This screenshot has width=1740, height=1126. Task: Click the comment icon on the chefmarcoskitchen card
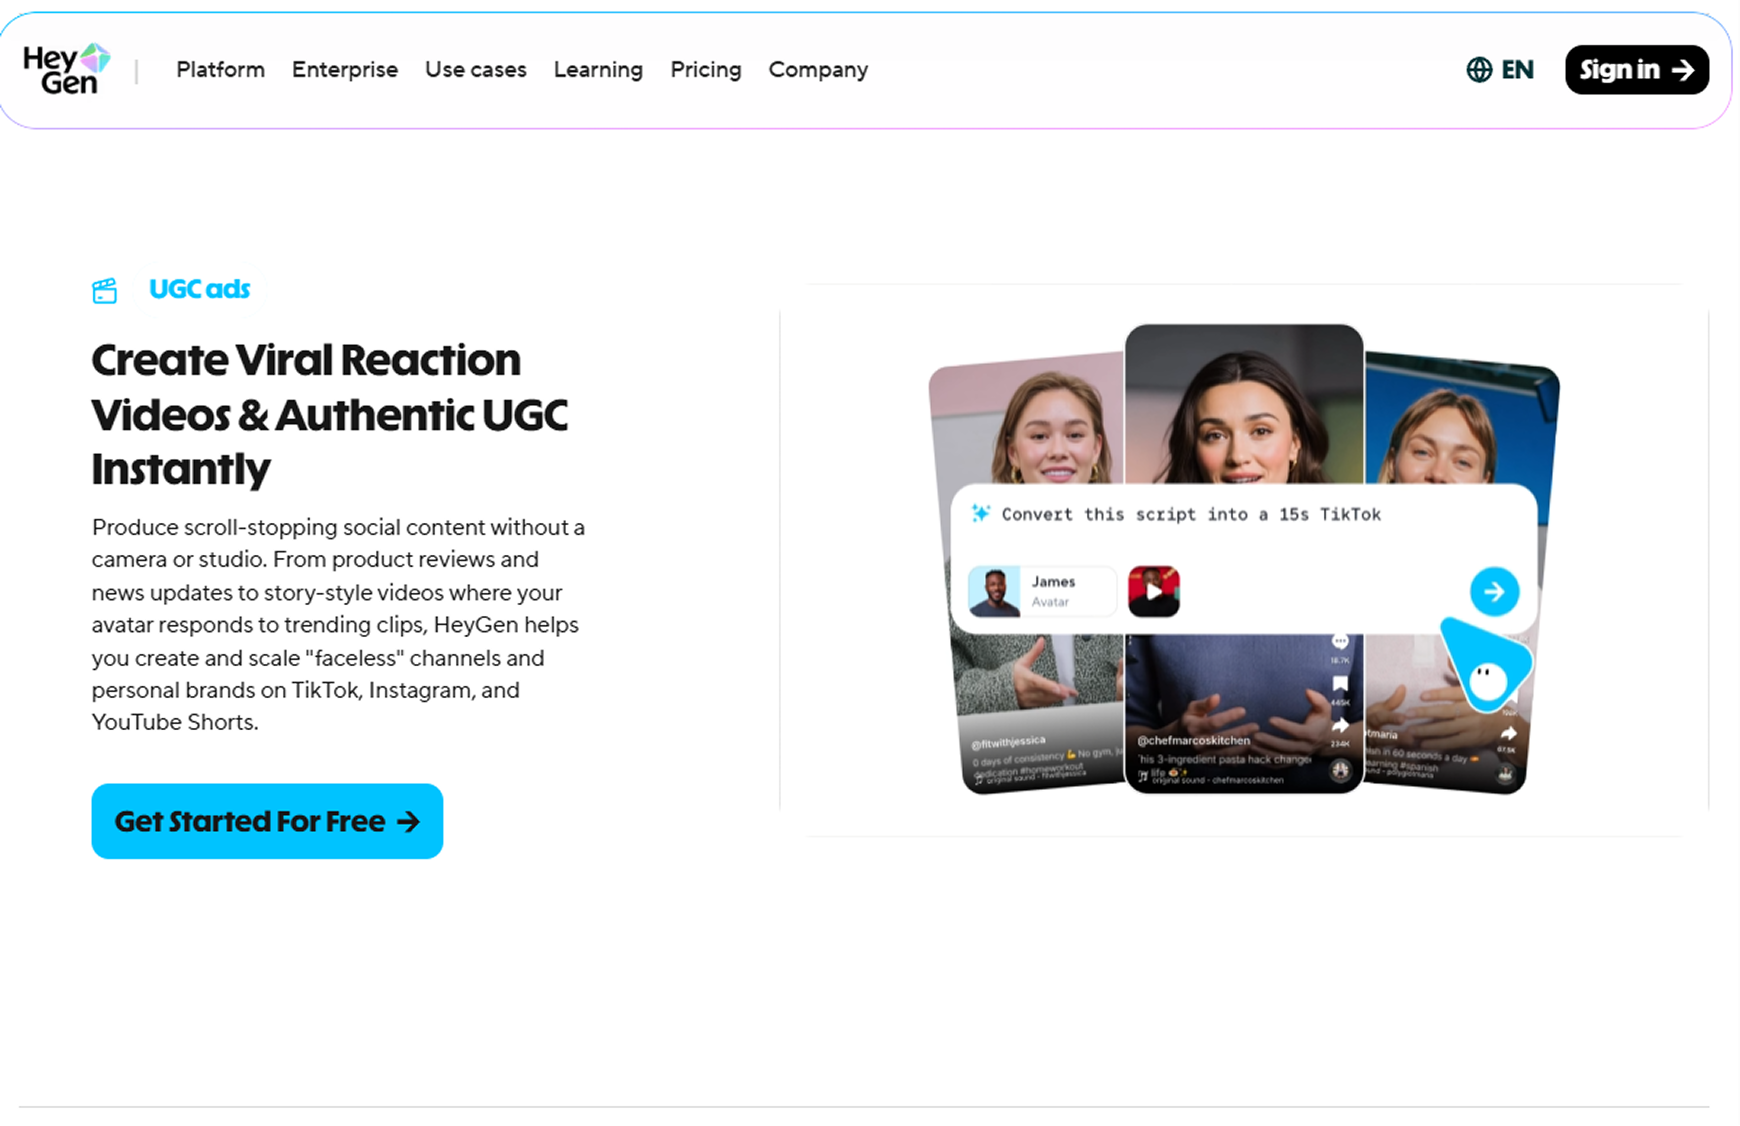pyautogui.click(x=1340, y=642)
